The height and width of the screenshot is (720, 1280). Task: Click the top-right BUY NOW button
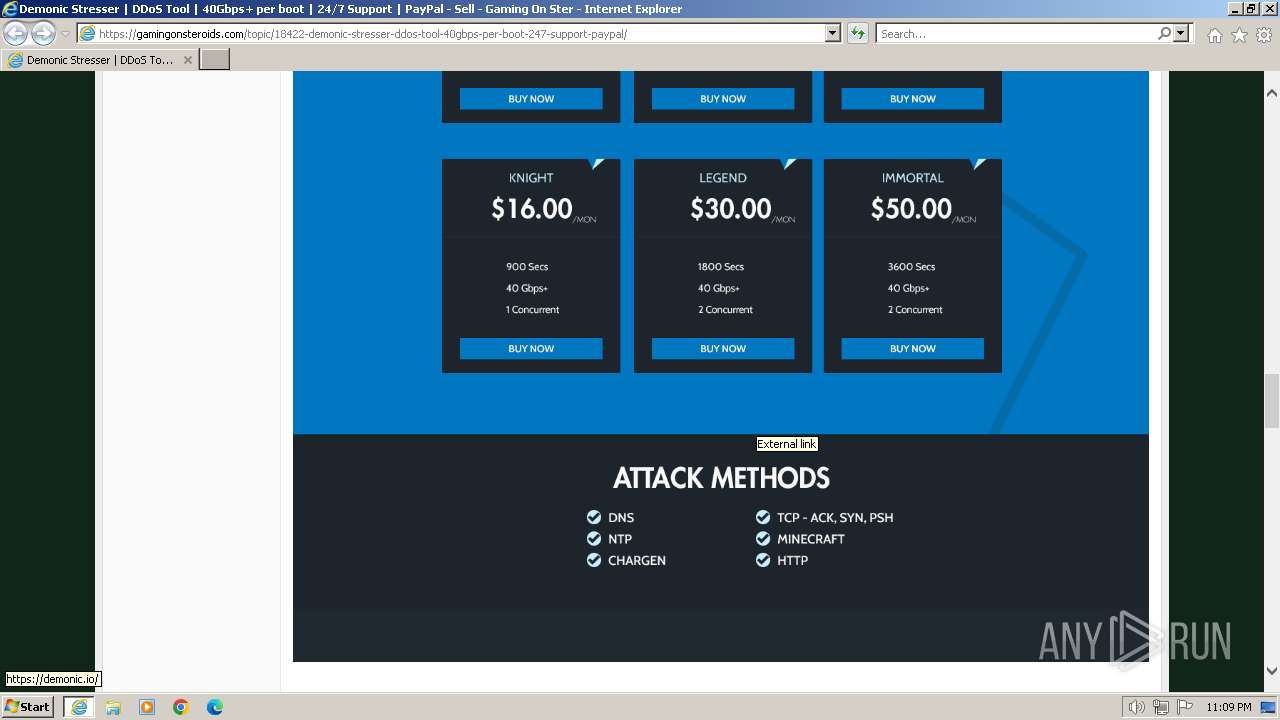(x=913, y=98)
